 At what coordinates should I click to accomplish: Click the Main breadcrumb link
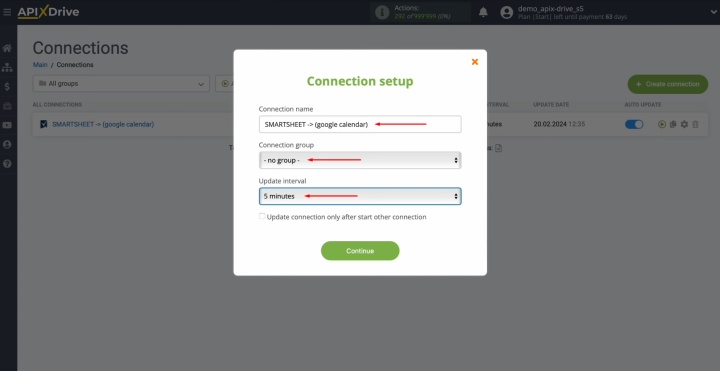40,65
